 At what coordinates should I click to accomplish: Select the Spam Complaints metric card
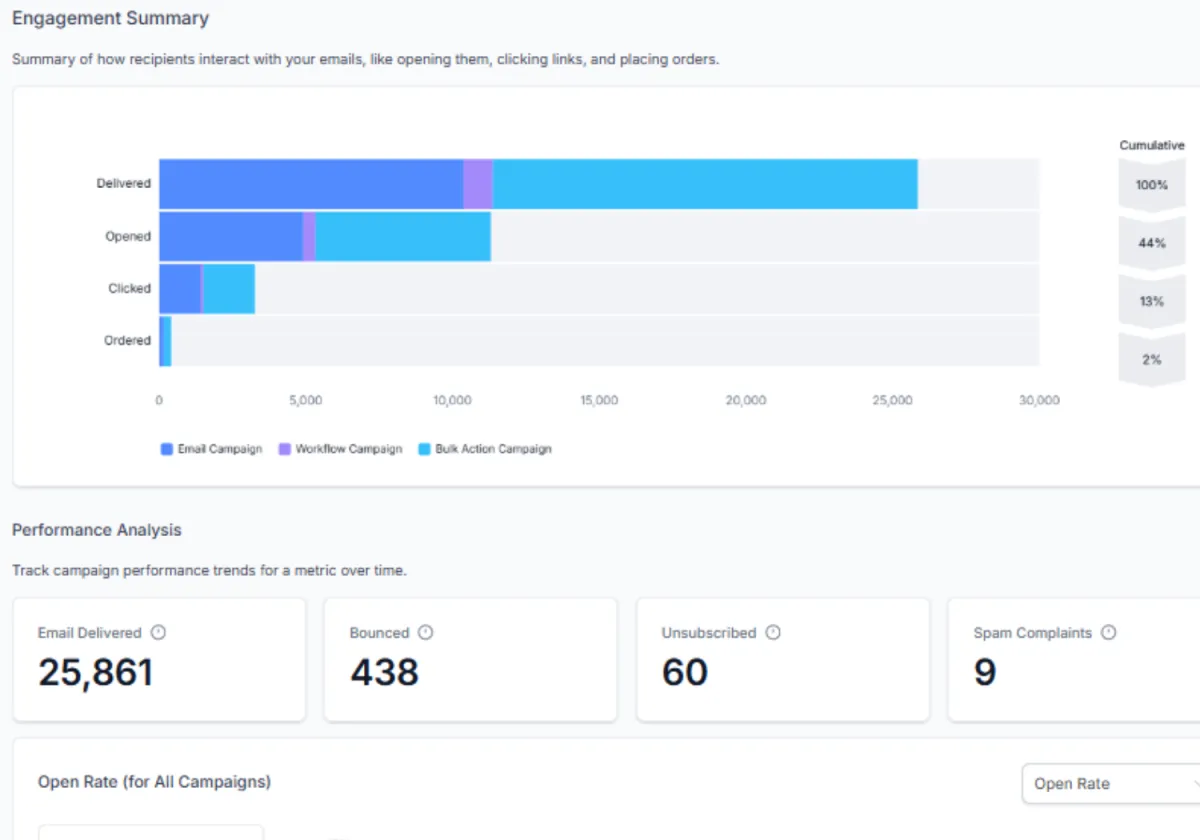1074,660
